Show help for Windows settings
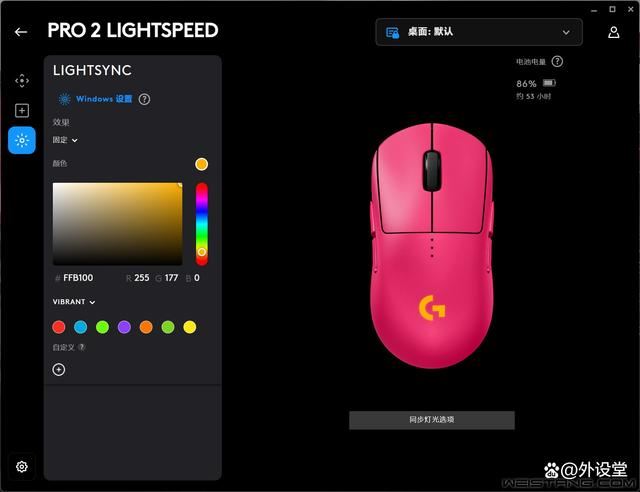640x492 pixels. click(x=144, y=99)
